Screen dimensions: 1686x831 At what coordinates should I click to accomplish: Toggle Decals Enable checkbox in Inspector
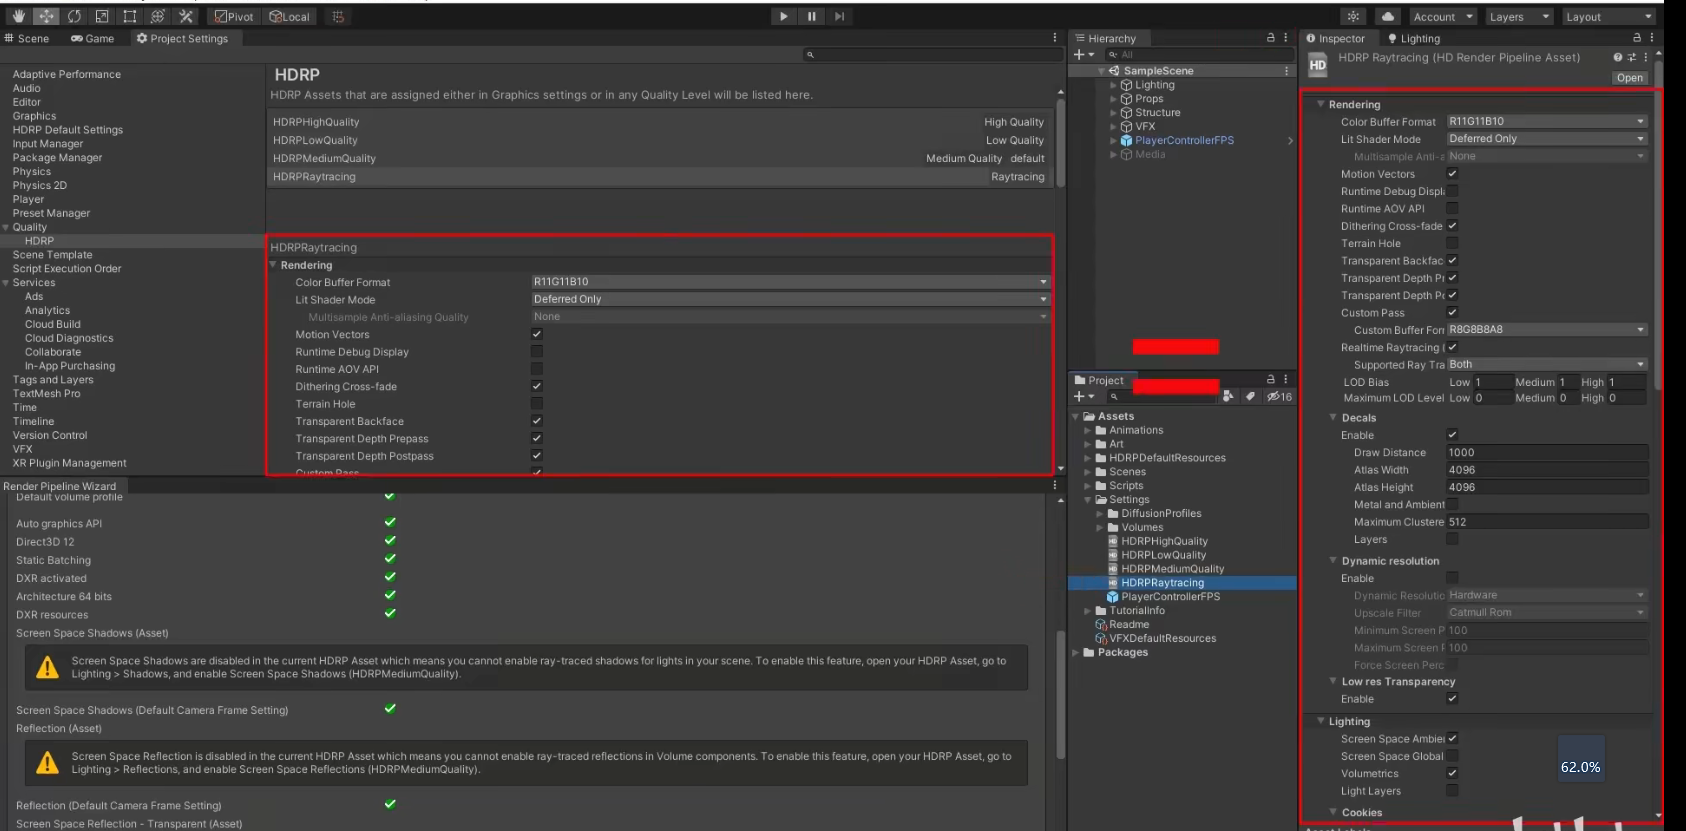[x=1453, y=435]
